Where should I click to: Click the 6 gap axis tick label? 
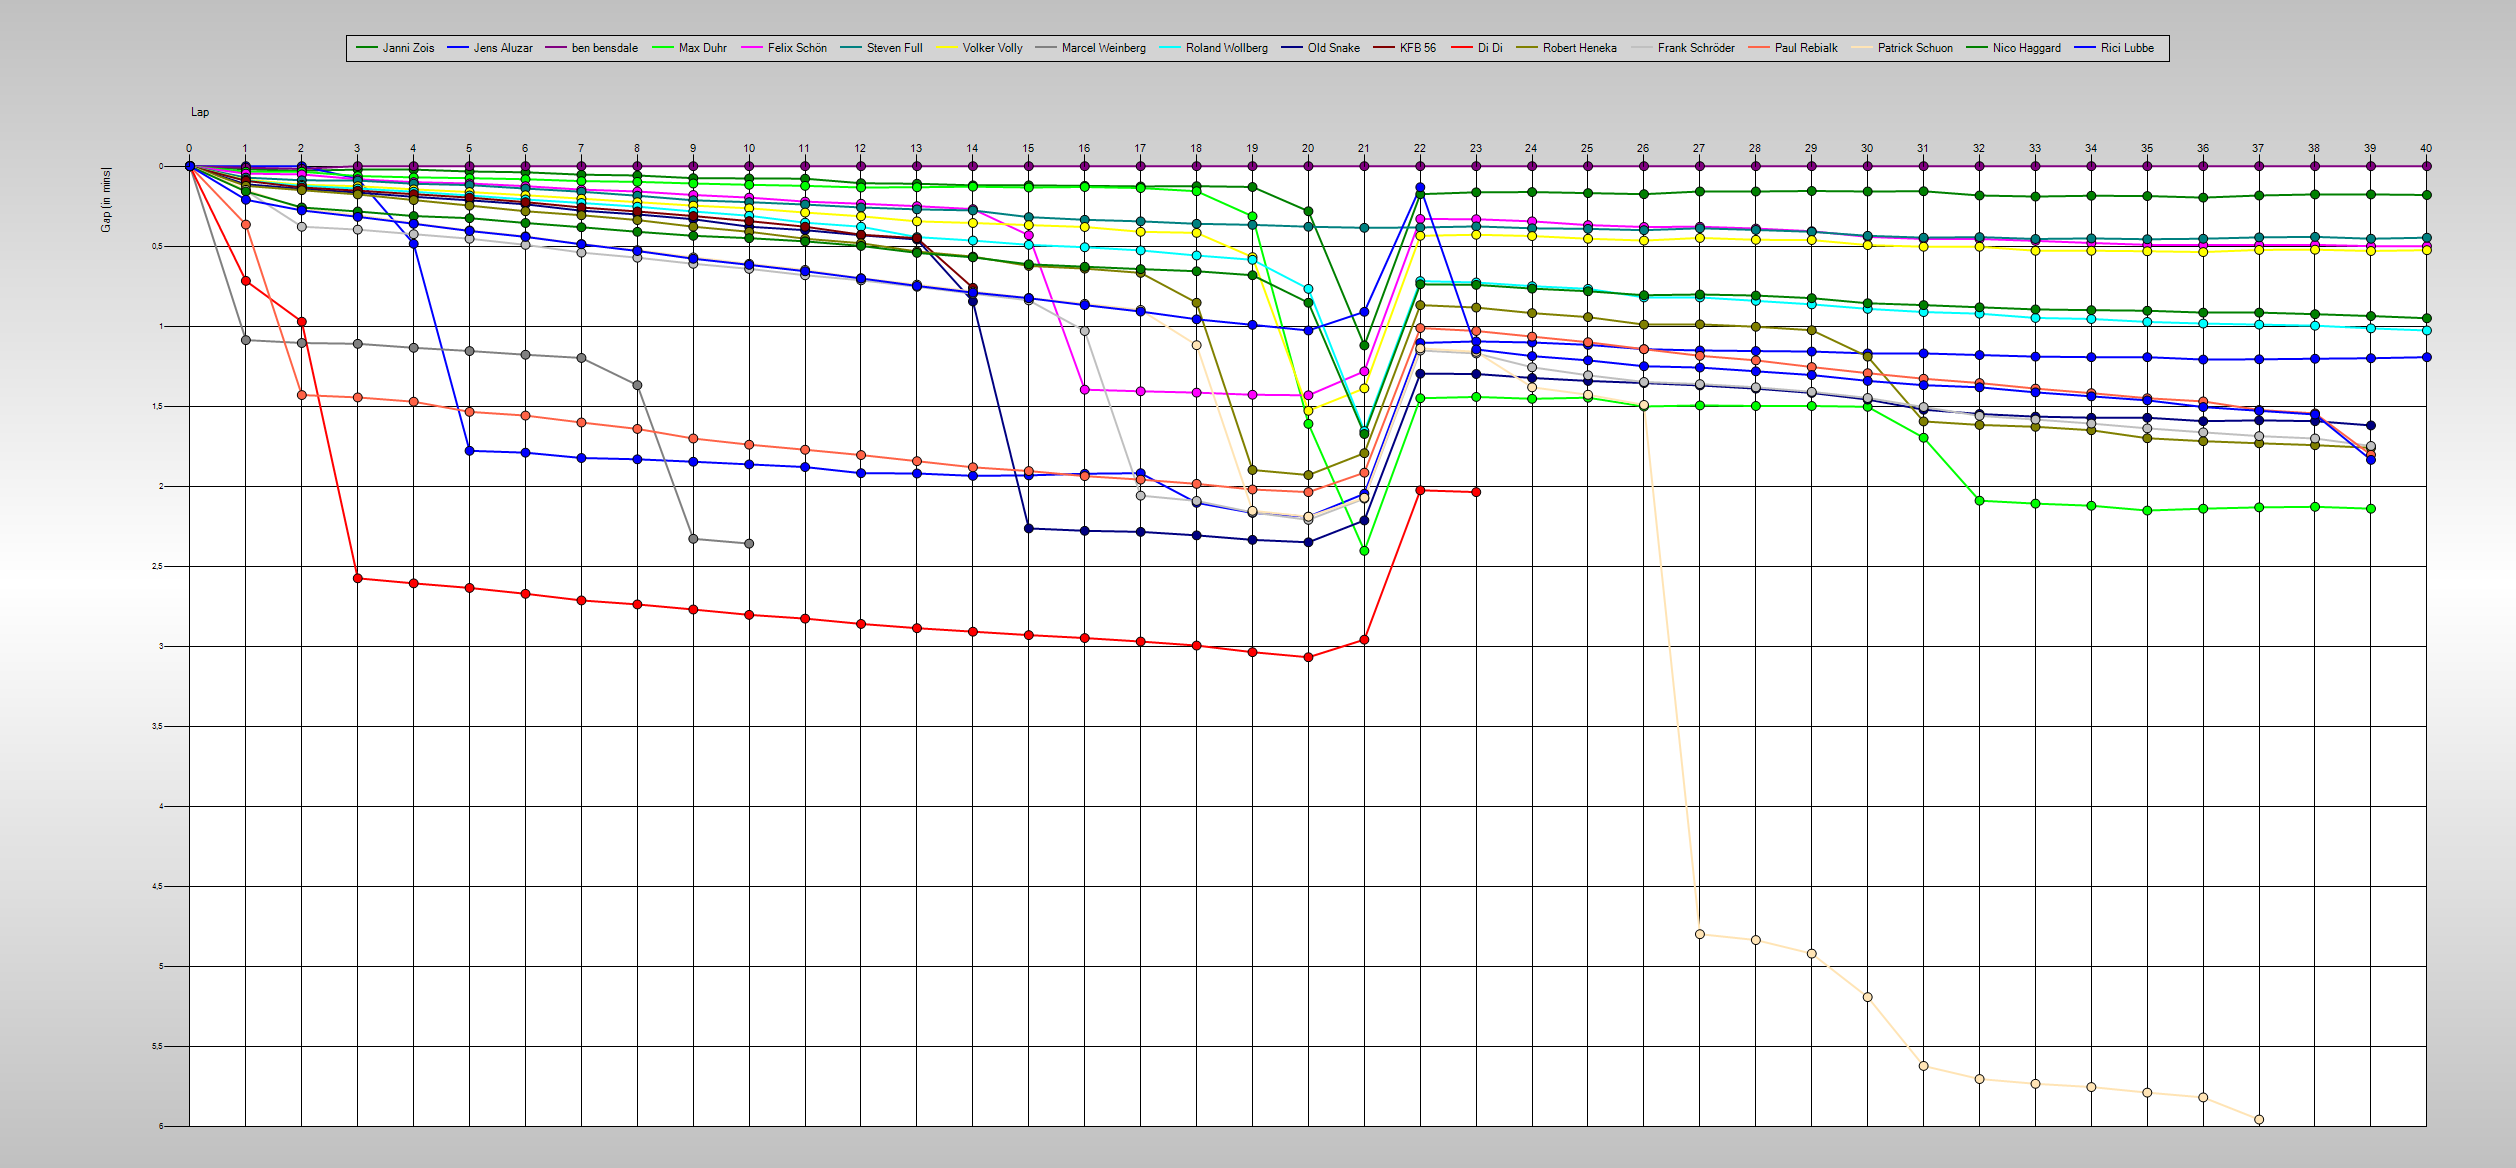pos(160,1126)
